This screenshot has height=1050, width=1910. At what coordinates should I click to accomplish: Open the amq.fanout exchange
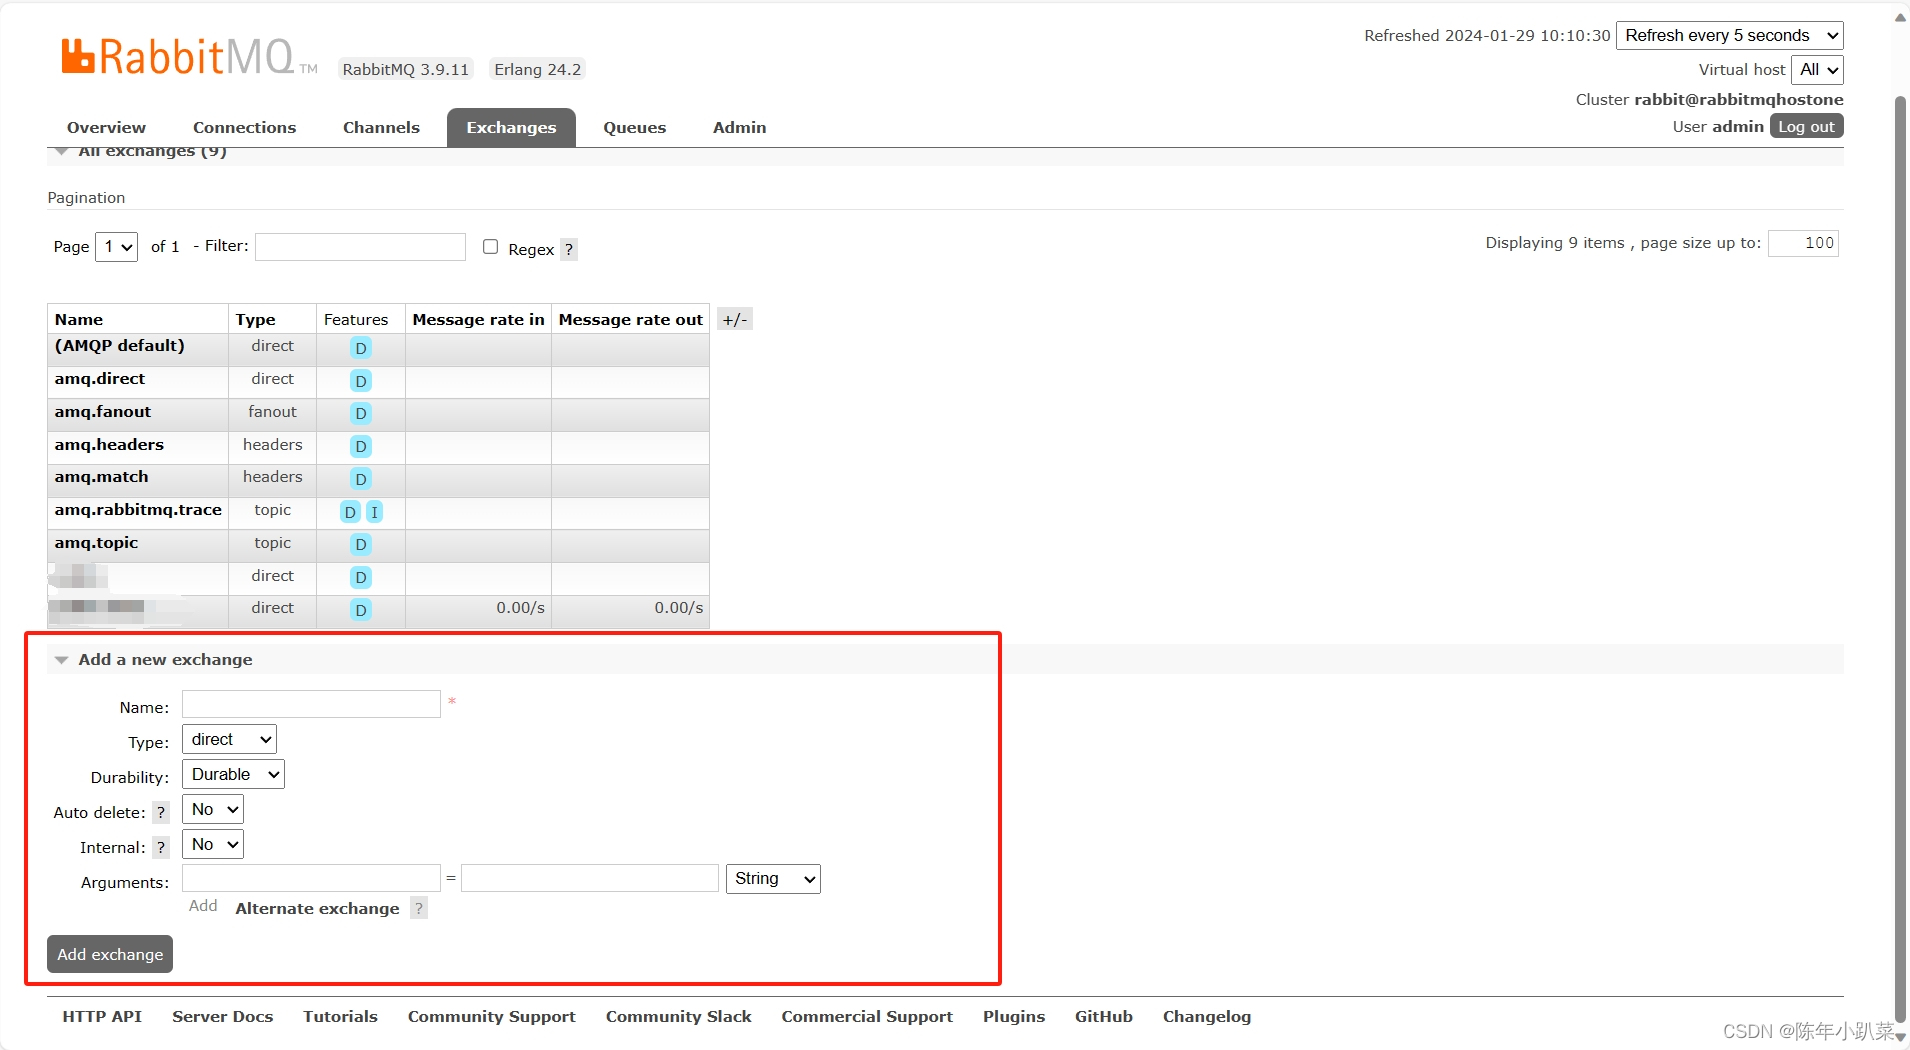point(103,412)
